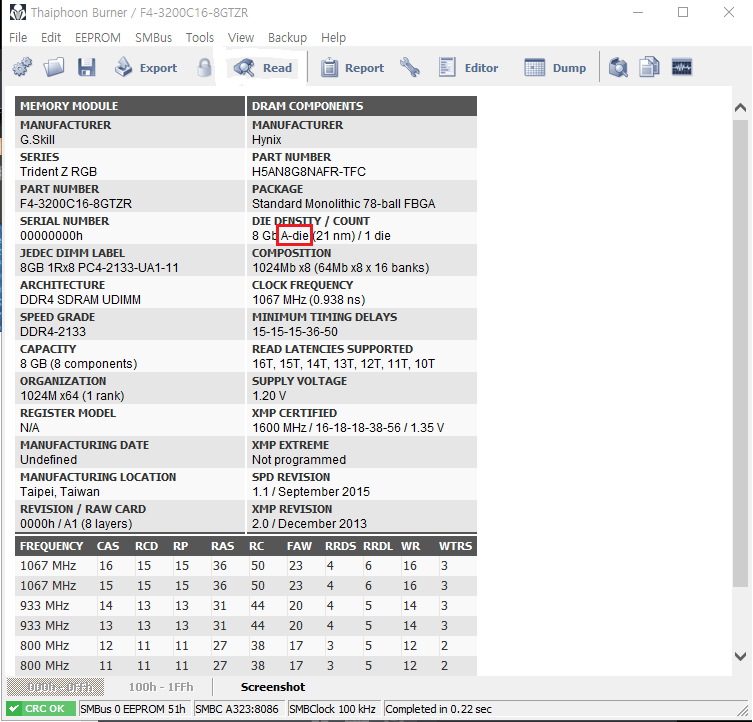Click the Export toolbar button
The height and width of the screenshot is (722, 753).
pyautogui.click(x=146, y=67)
